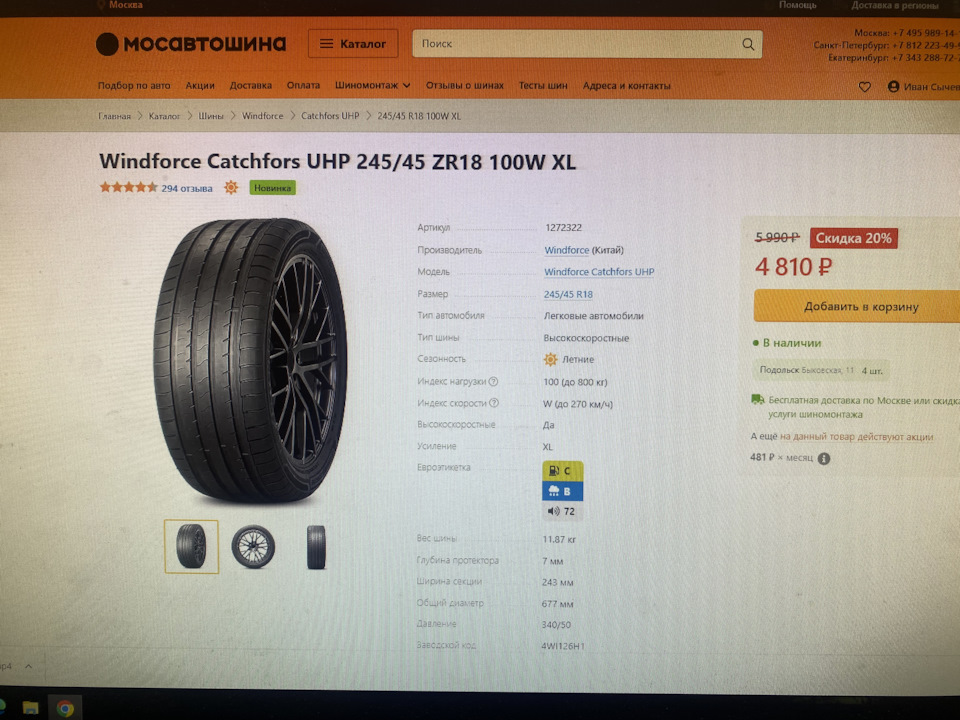Click the search magnifier icon
This screenshot has height=720, width=960.
[x=748, y=44]
